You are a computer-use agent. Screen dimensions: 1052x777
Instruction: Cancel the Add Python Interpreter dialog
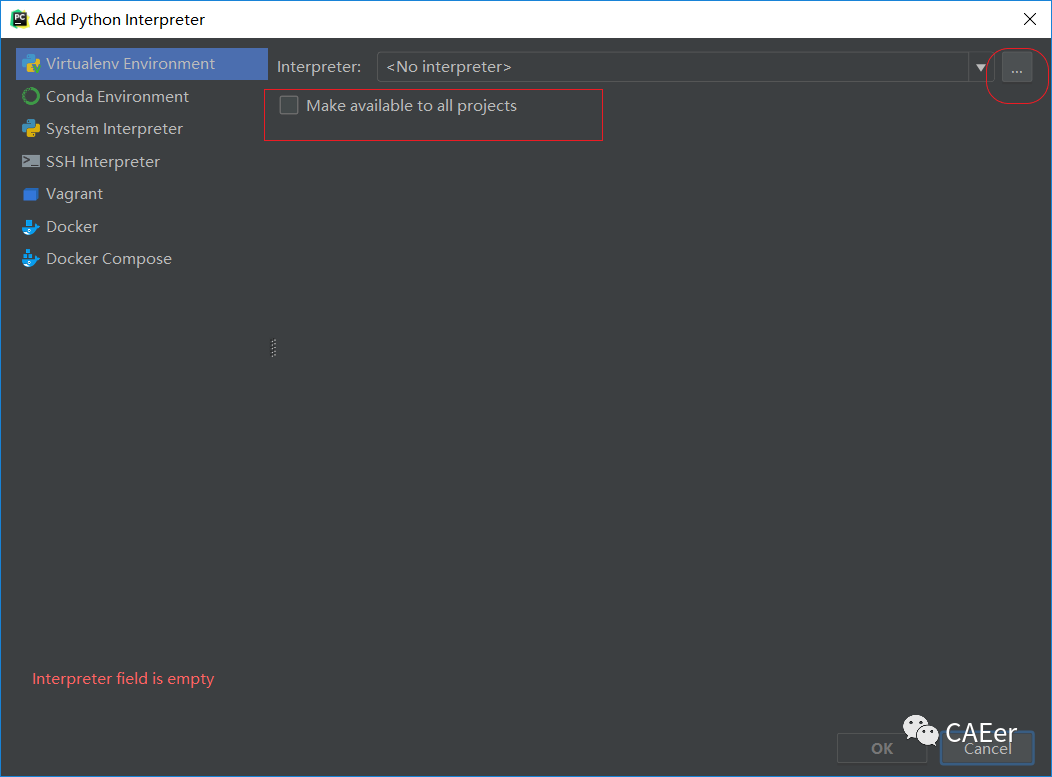[x=987, y=748]
